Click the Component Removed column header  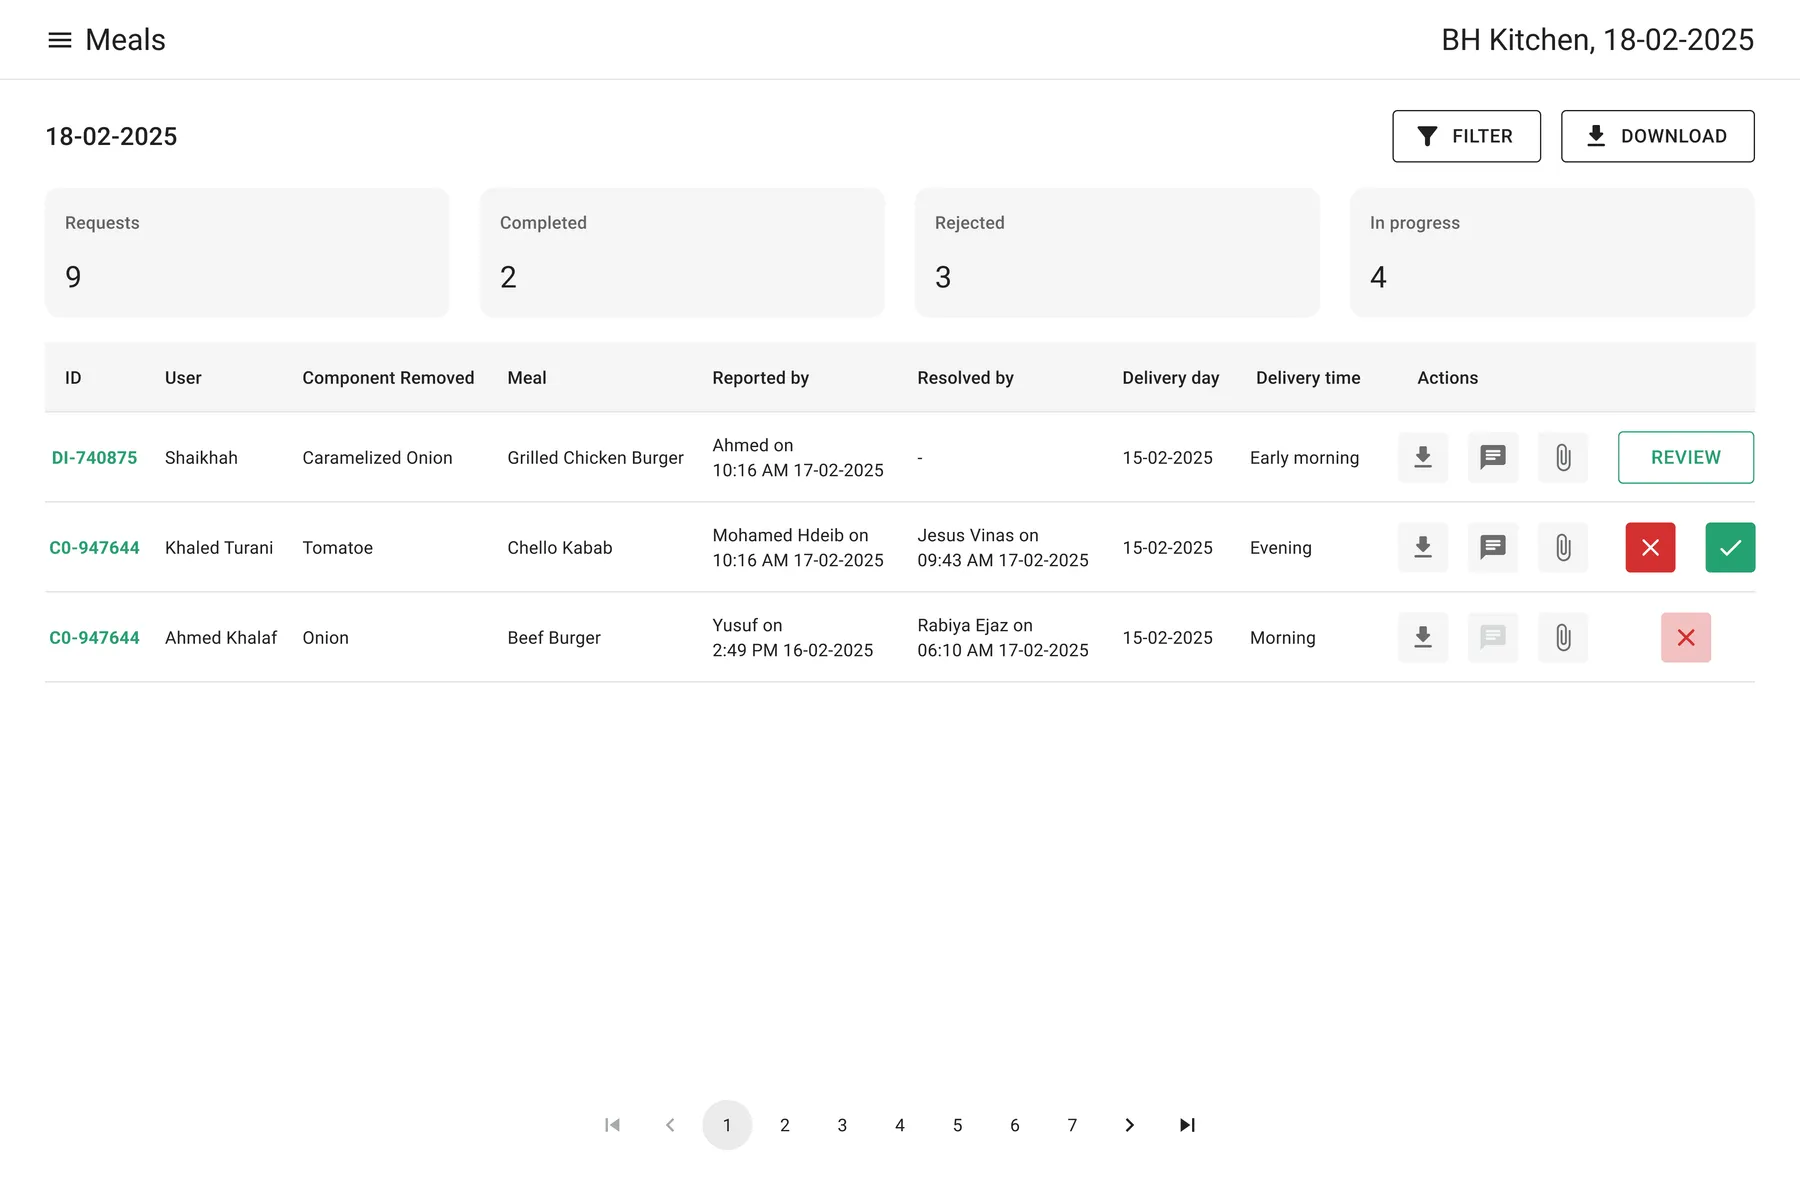tap(388, 378)
